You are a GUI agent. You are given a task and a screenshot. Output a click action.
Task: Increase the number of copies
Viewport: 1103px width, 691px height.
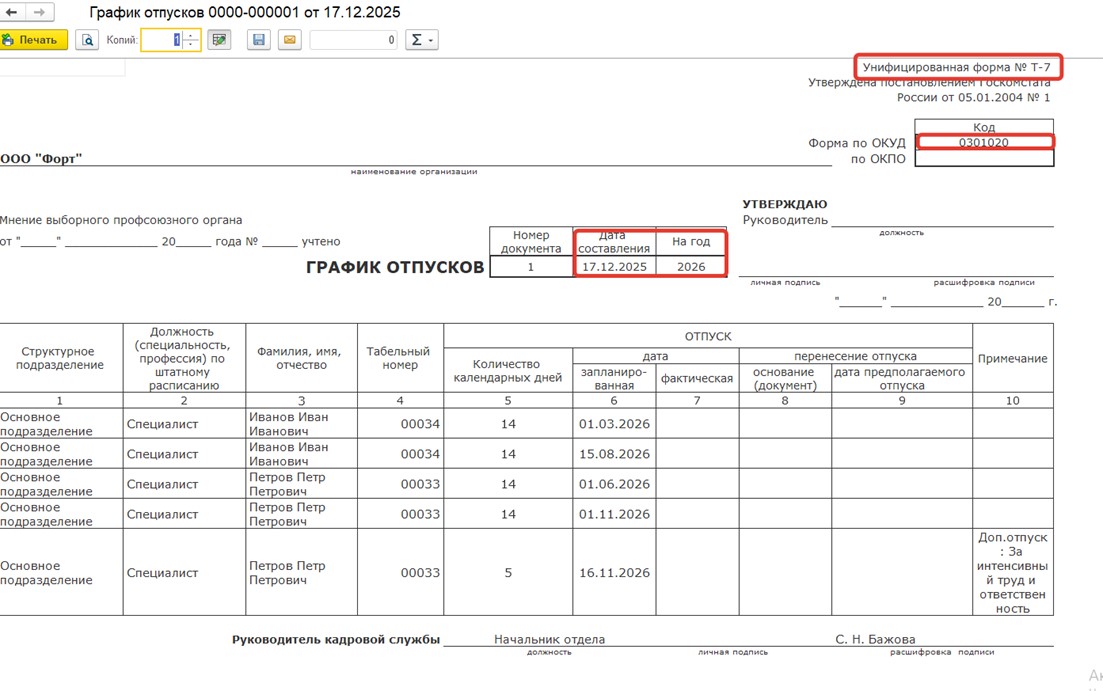[x=191, y=35]
